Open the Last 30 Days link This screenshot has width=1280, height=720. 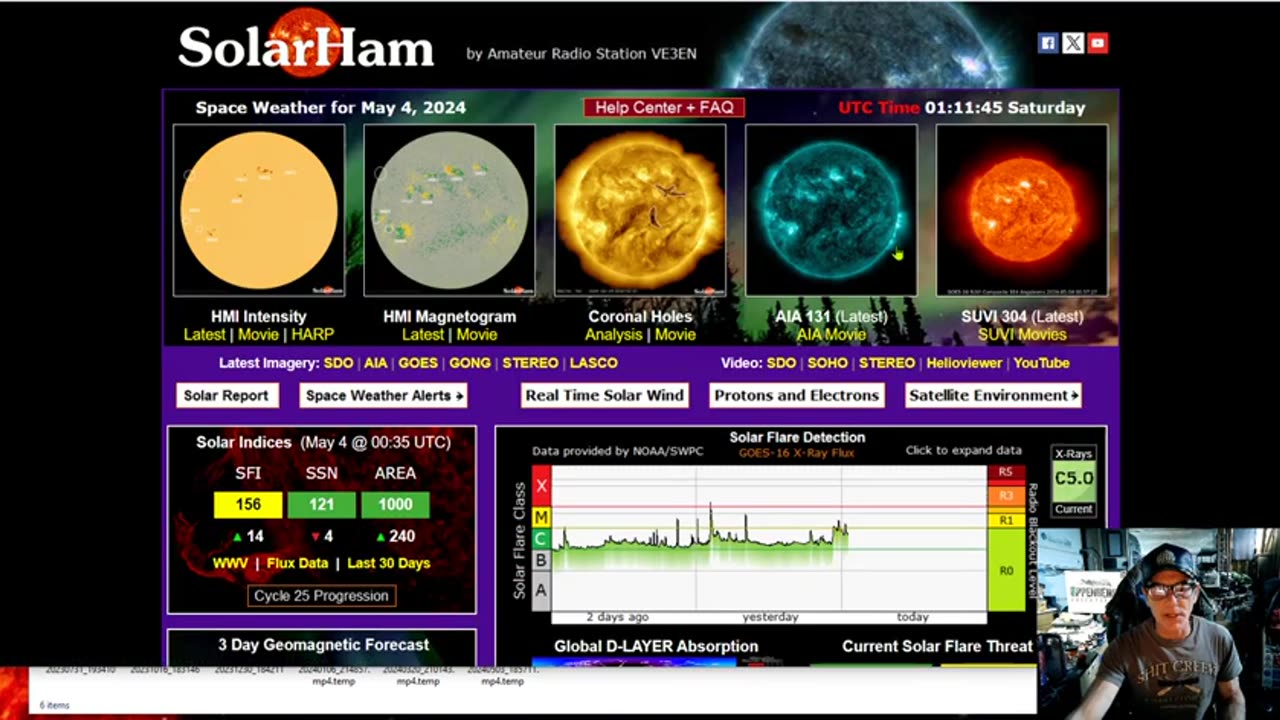(x=389, y=563)
